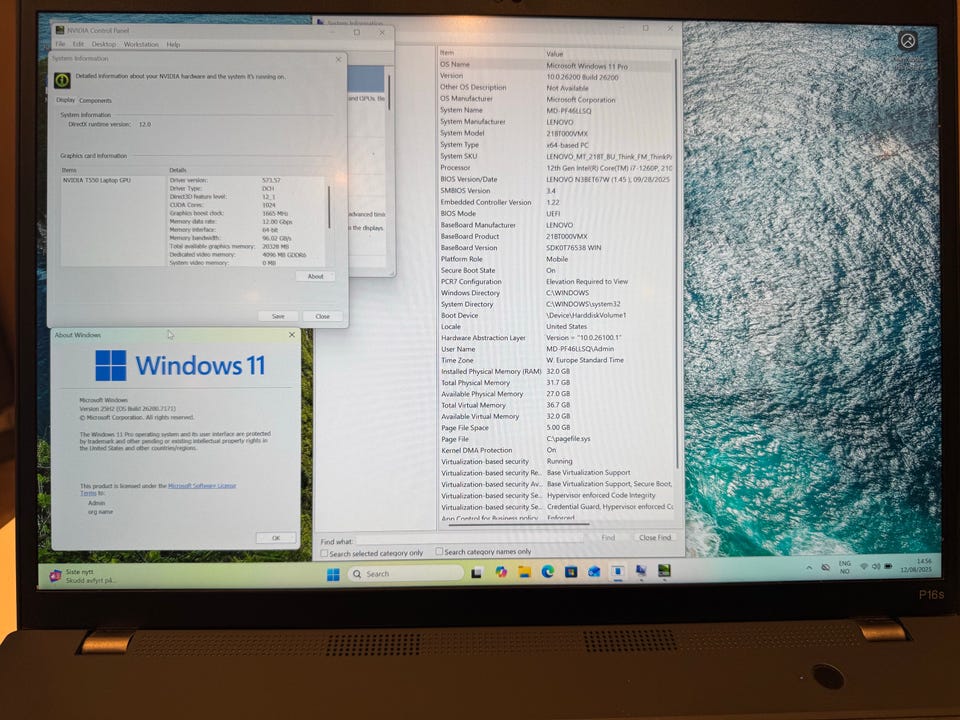Viewport: 960px width, 720px height.
Task: Open Help menu in NVIDIA Control Panel
Action: pos(173,44)
